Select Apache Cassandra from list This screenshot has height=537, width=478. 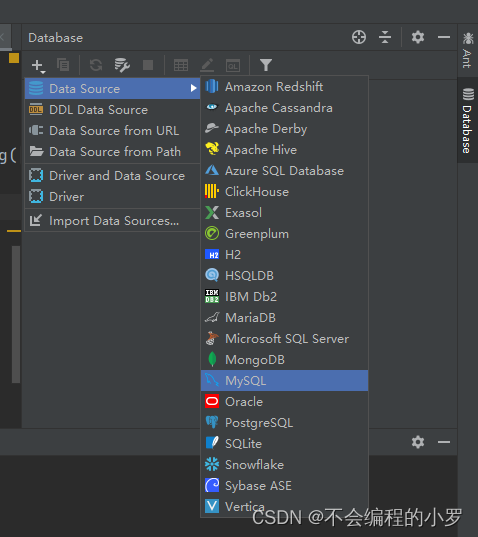pyautogui.click(x=285, y=108)
